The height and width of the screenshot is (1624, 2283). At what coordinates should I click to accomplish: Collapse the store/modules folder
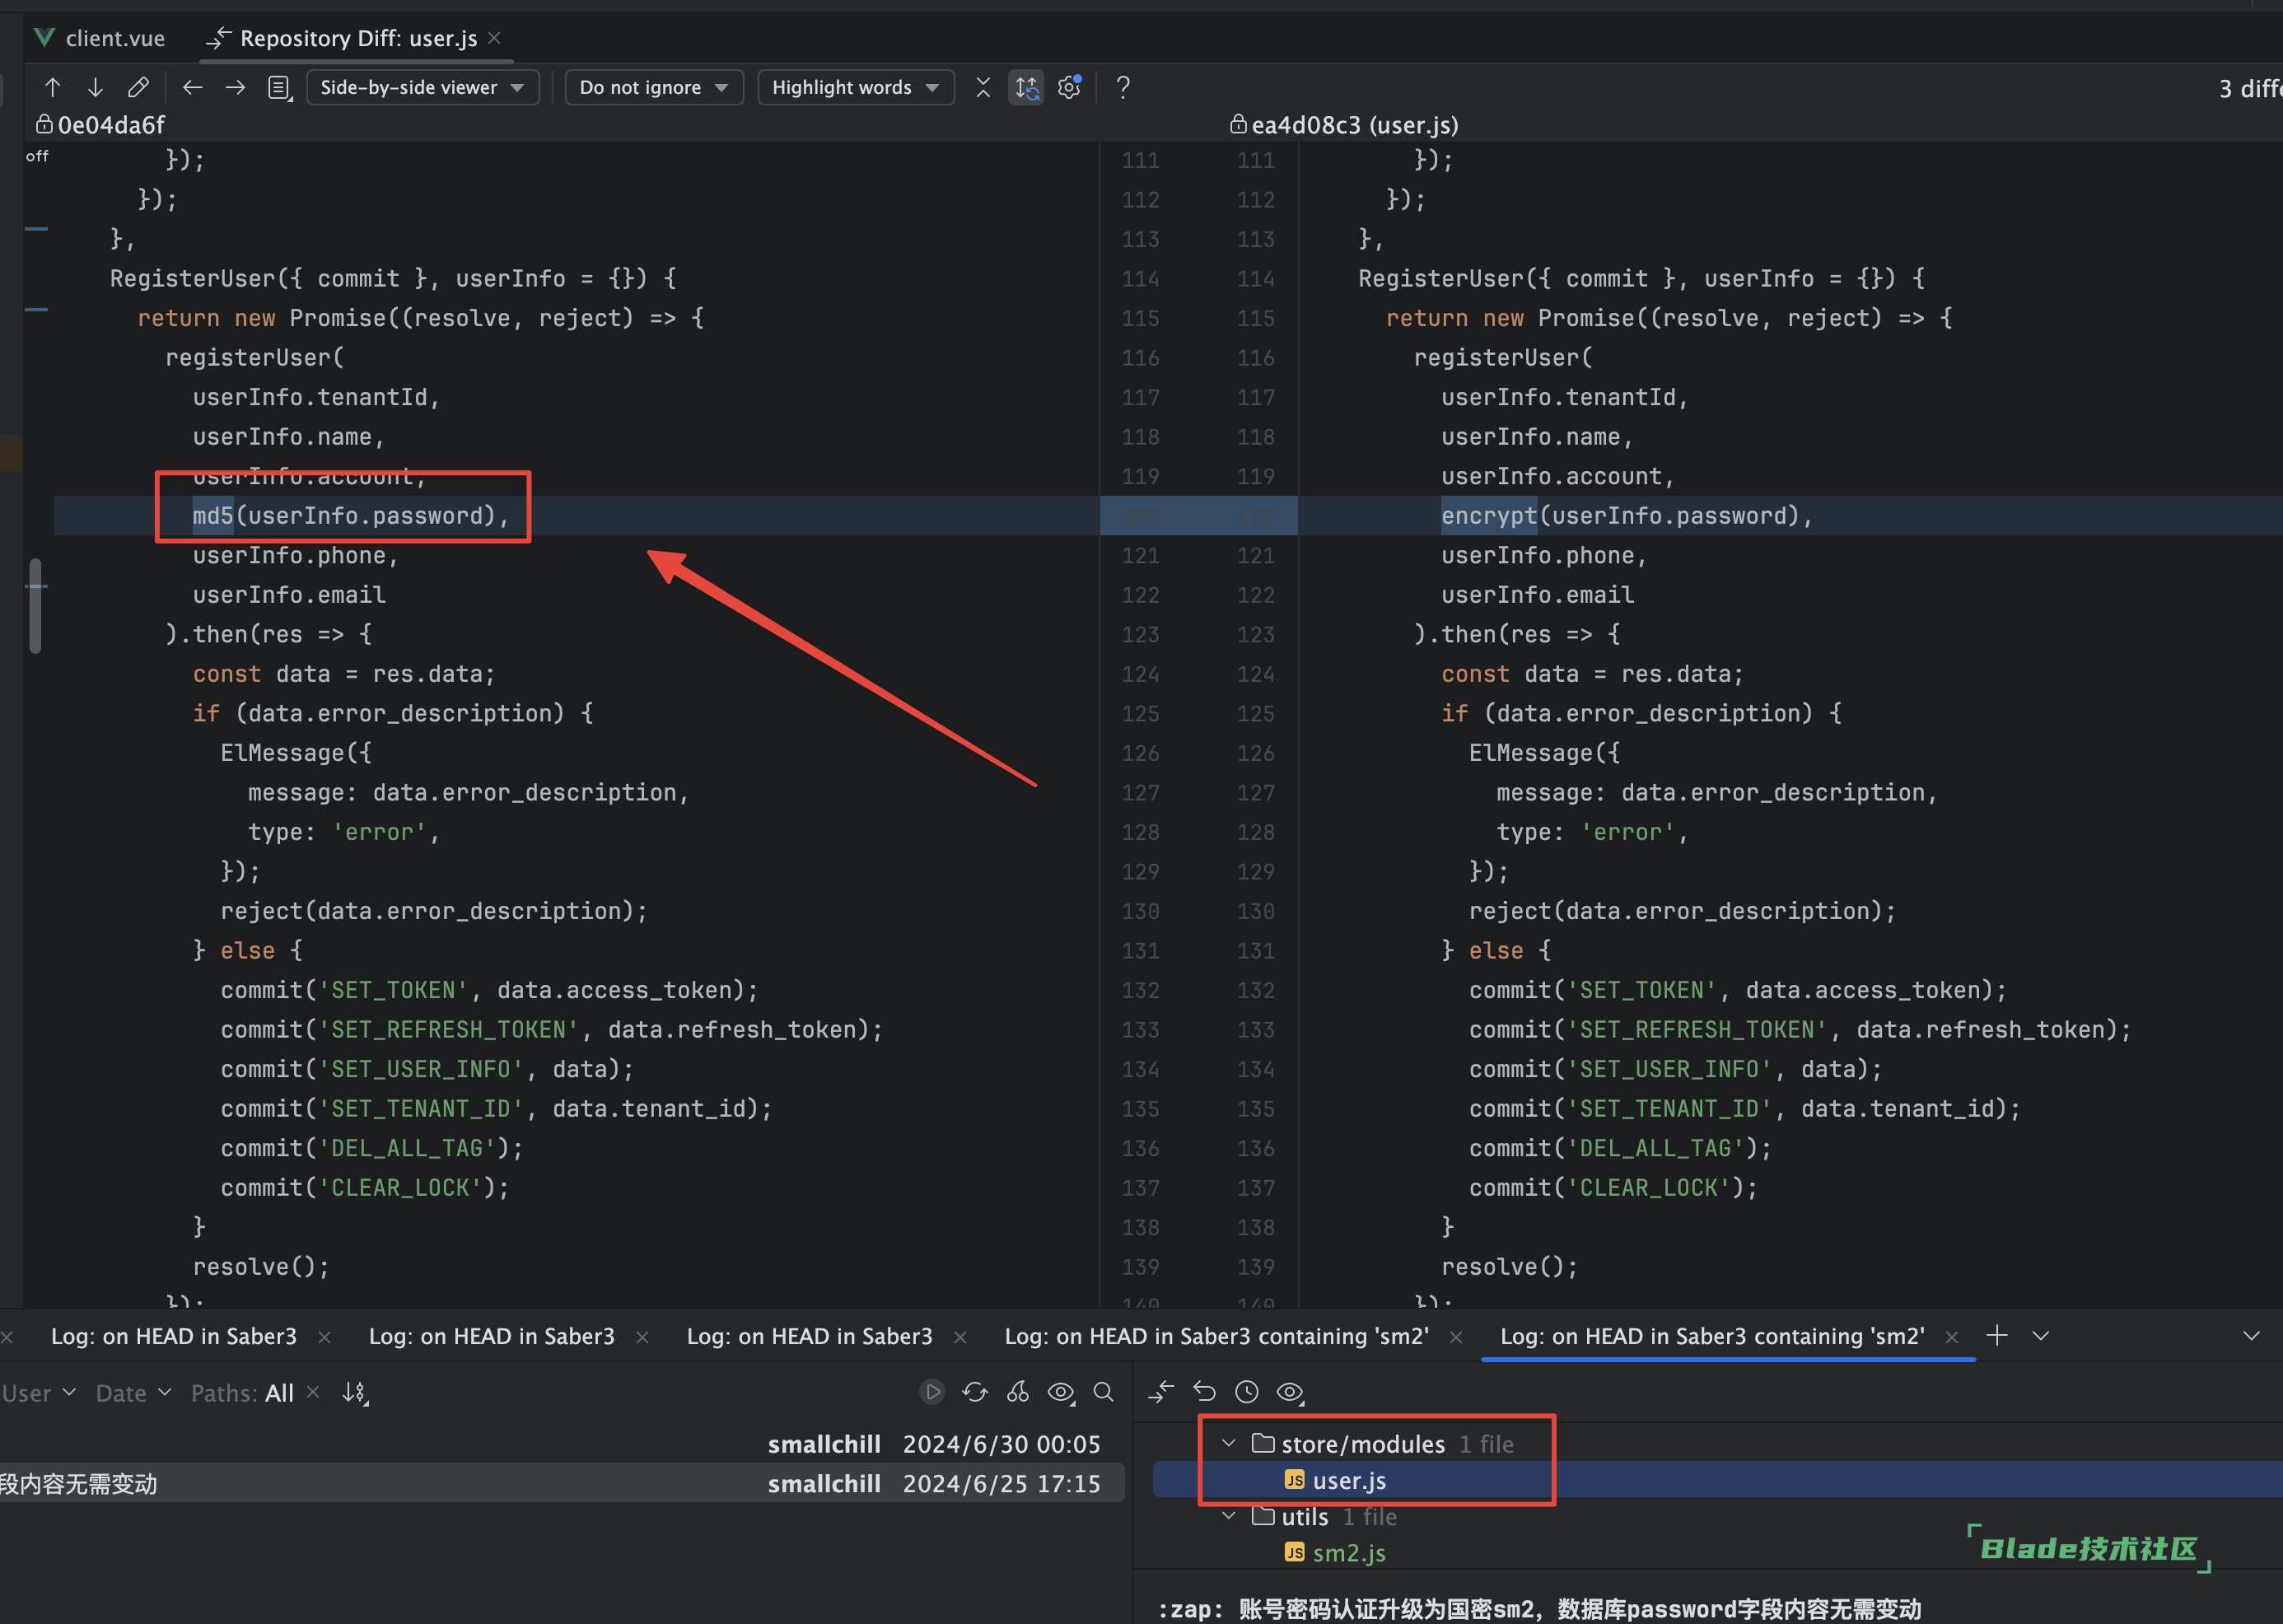point(1229,1443)
